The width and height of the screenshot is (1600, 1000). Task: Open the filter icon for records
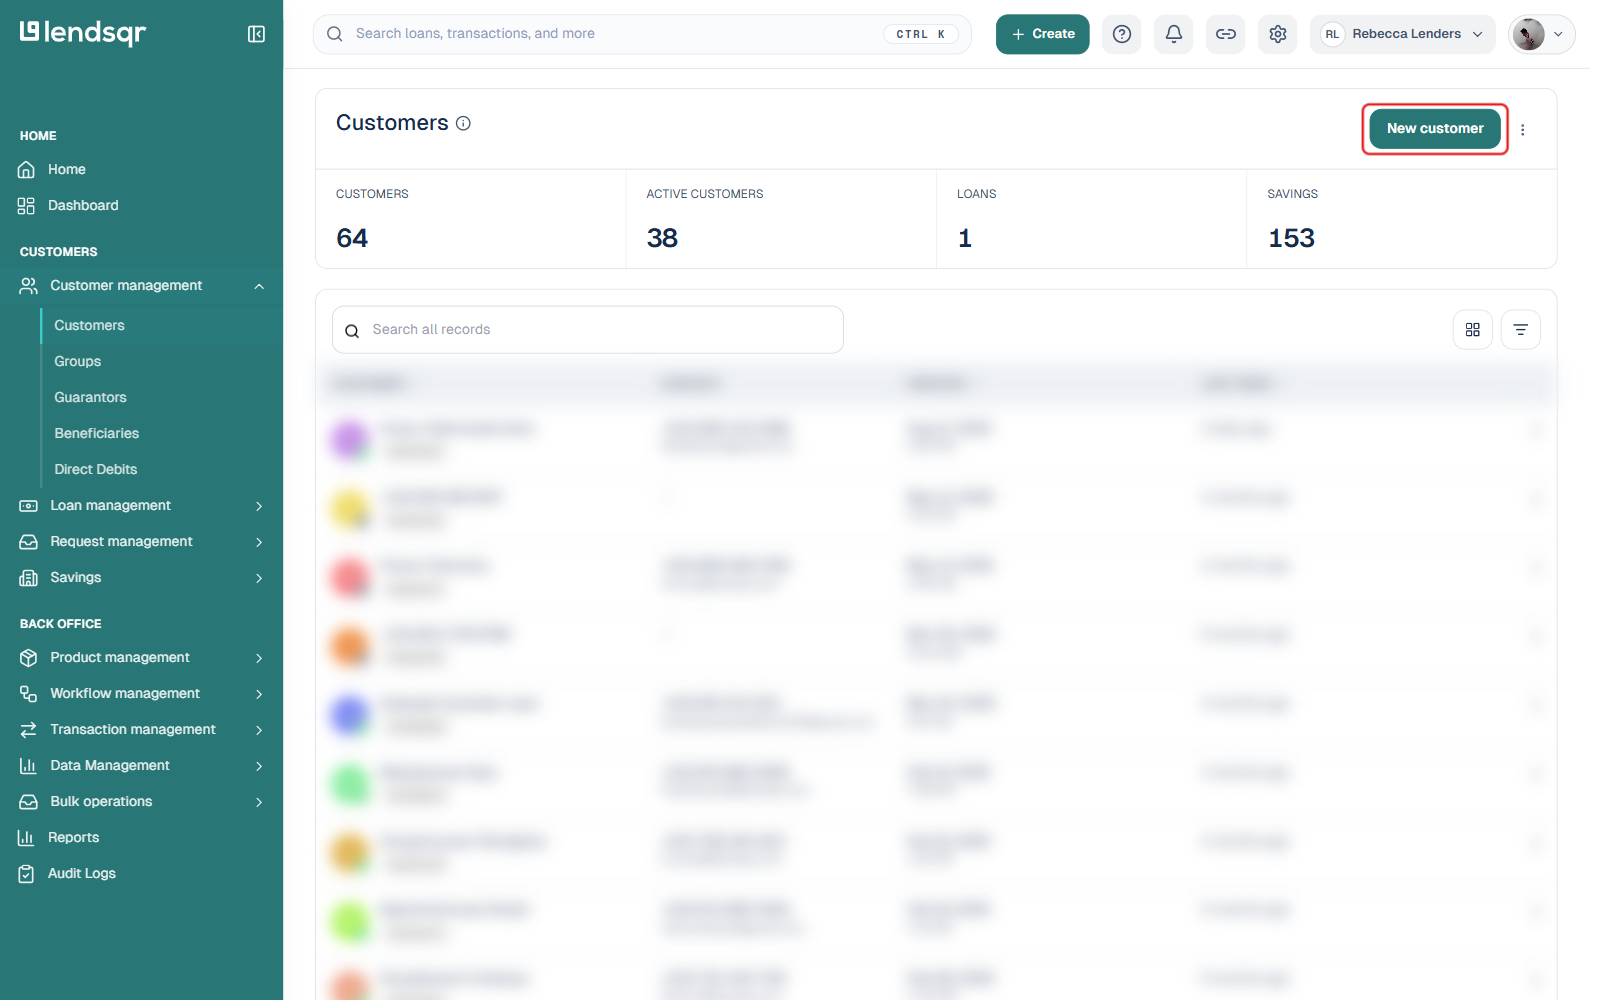[1521, 330]
